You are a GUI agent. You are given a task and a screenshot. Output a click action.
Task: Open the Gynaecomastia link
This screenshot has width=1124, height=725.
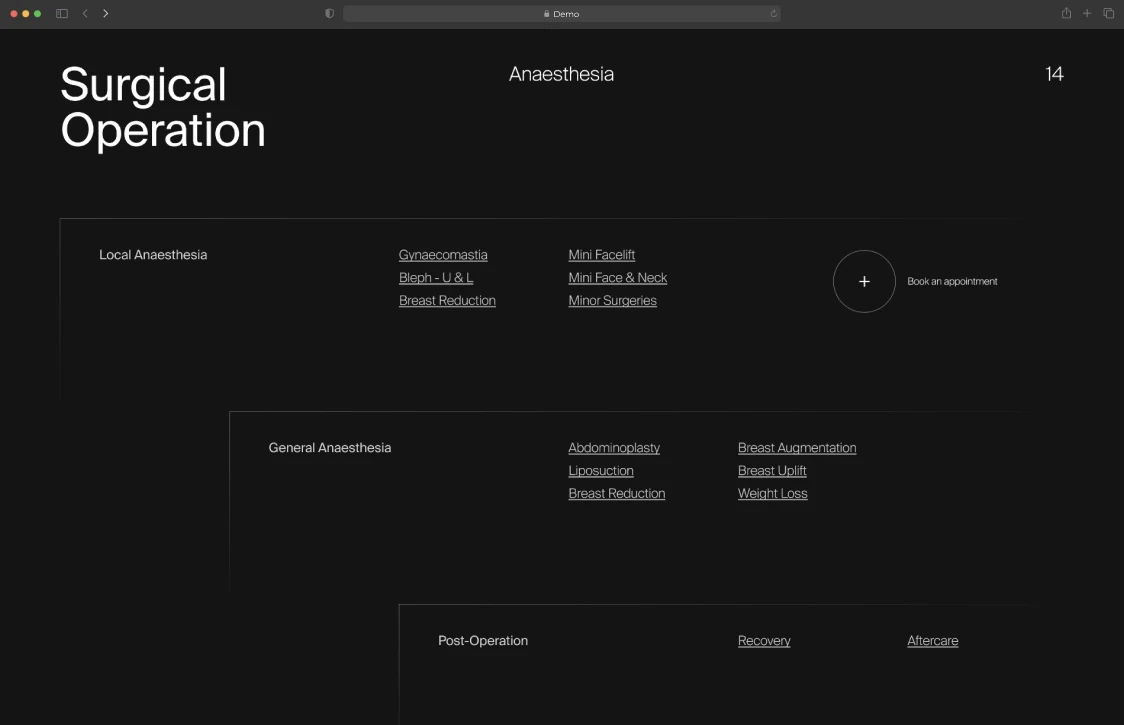pyautogui.click(x=443, y=255)
